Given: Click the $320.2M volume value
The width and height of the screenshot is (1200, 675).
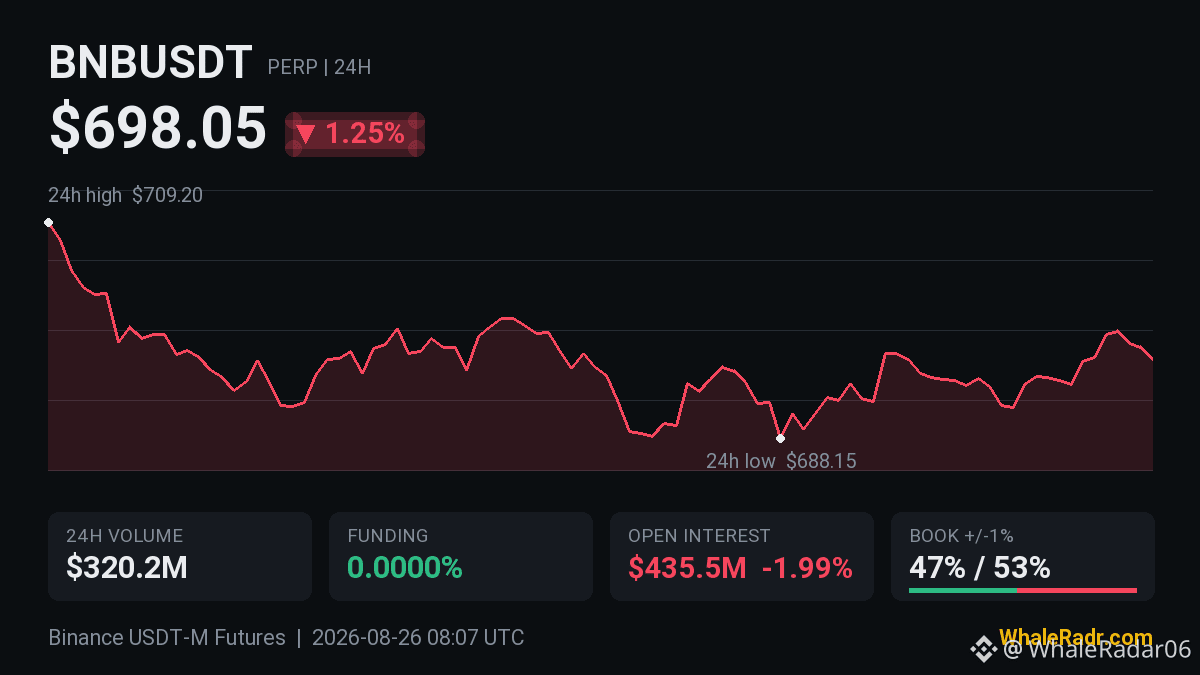Looking at the screenshot, I should coord(127,568).
